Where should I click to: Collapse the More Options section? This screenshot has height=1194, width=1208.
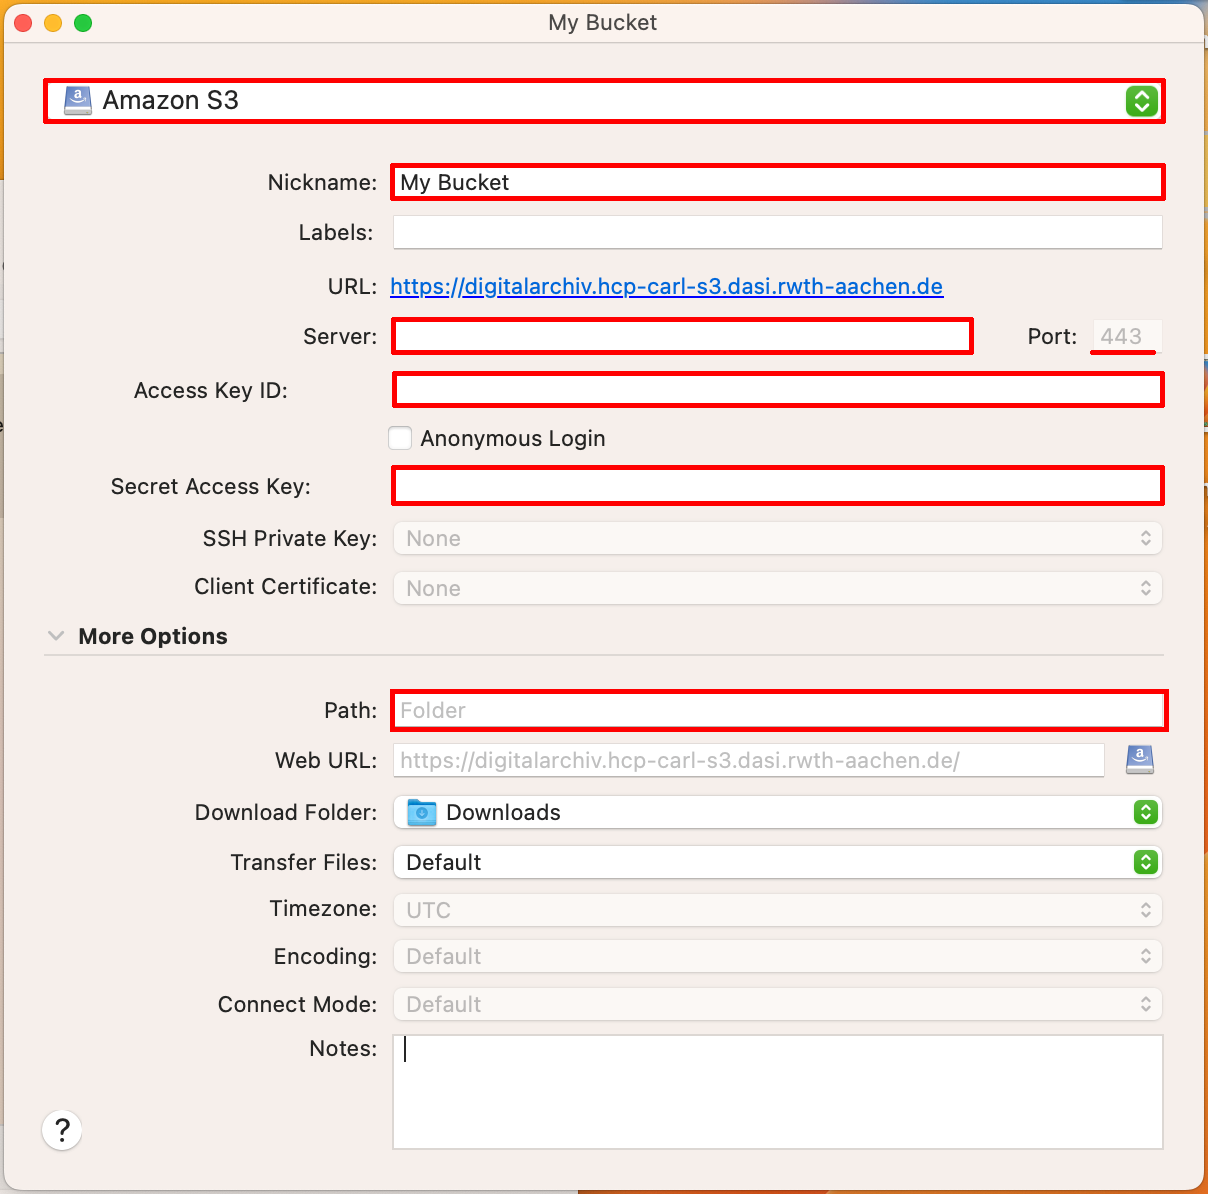[56, 636]
